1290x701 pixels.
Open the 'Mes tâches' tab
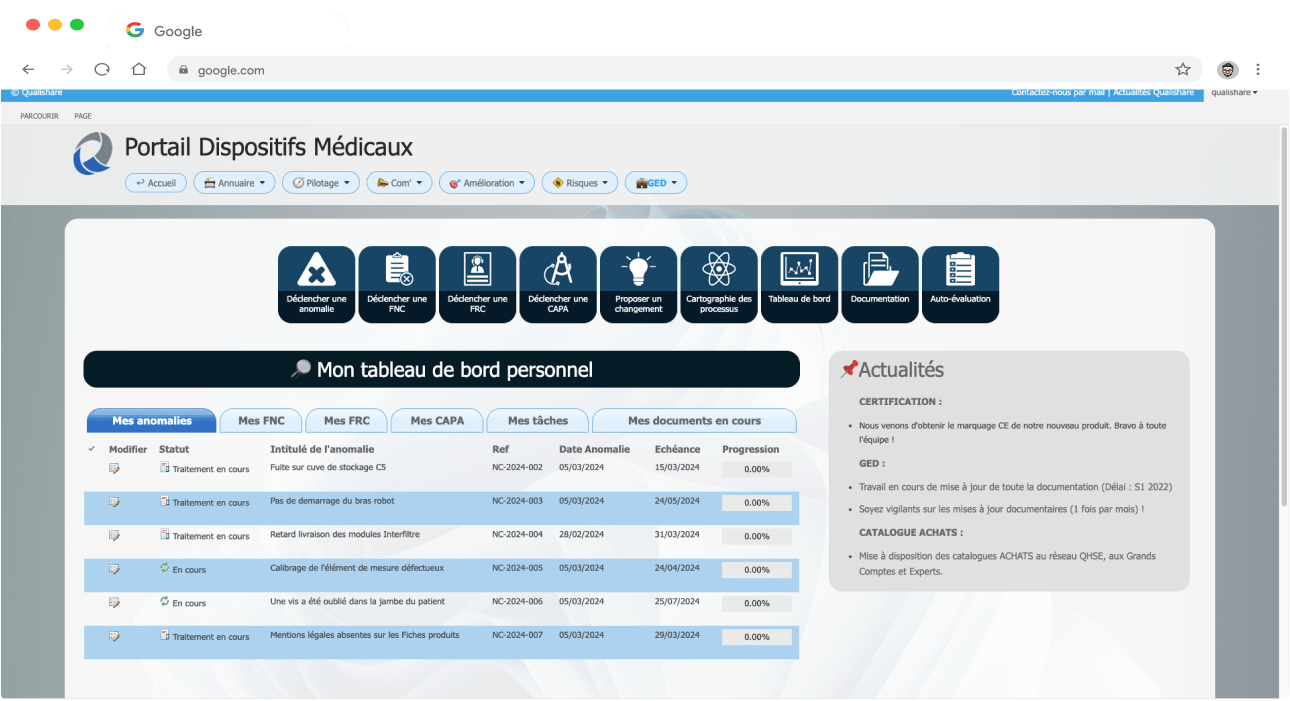point(537,420)
